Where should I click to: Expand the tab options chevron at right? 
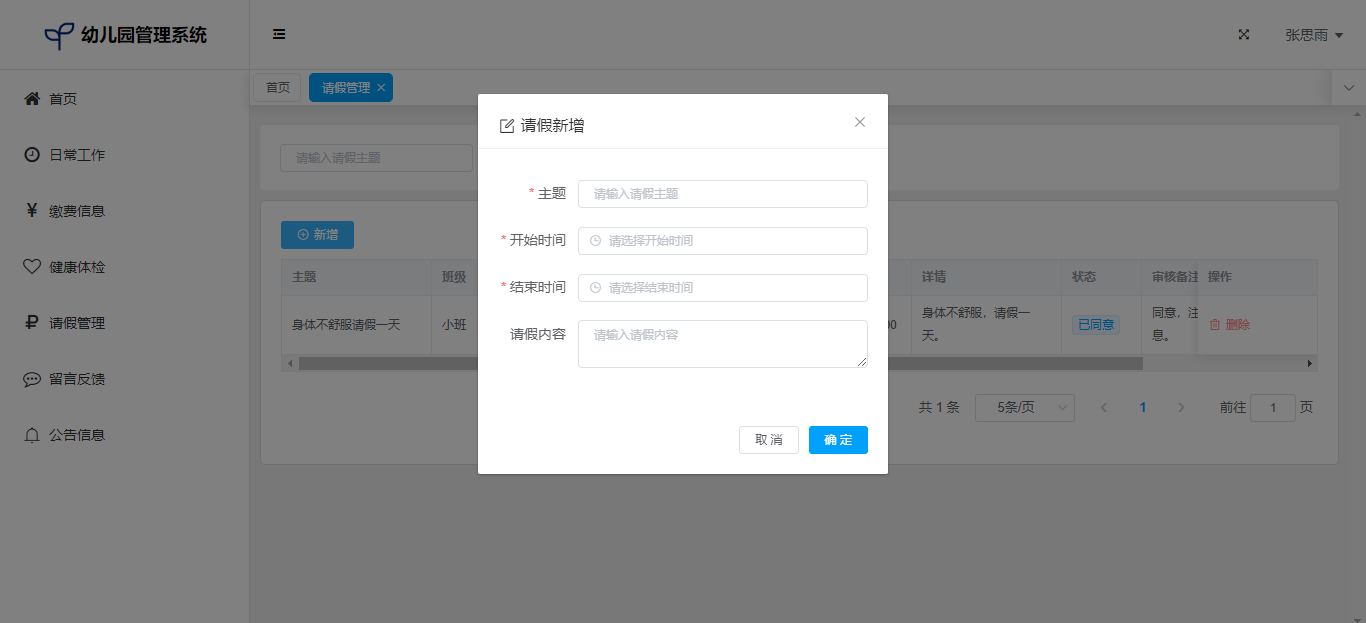[1349, 87]
